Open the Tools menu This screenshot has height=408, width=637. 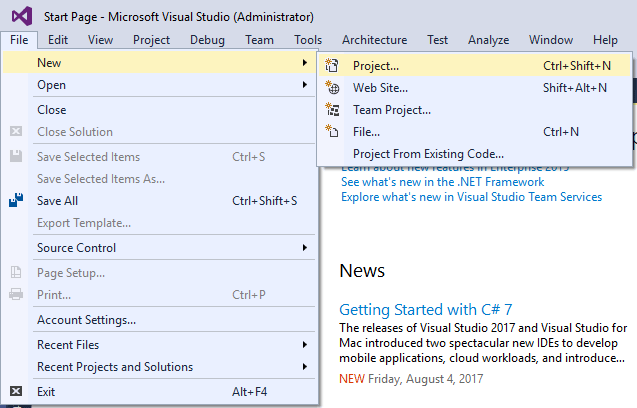(308, 40)
